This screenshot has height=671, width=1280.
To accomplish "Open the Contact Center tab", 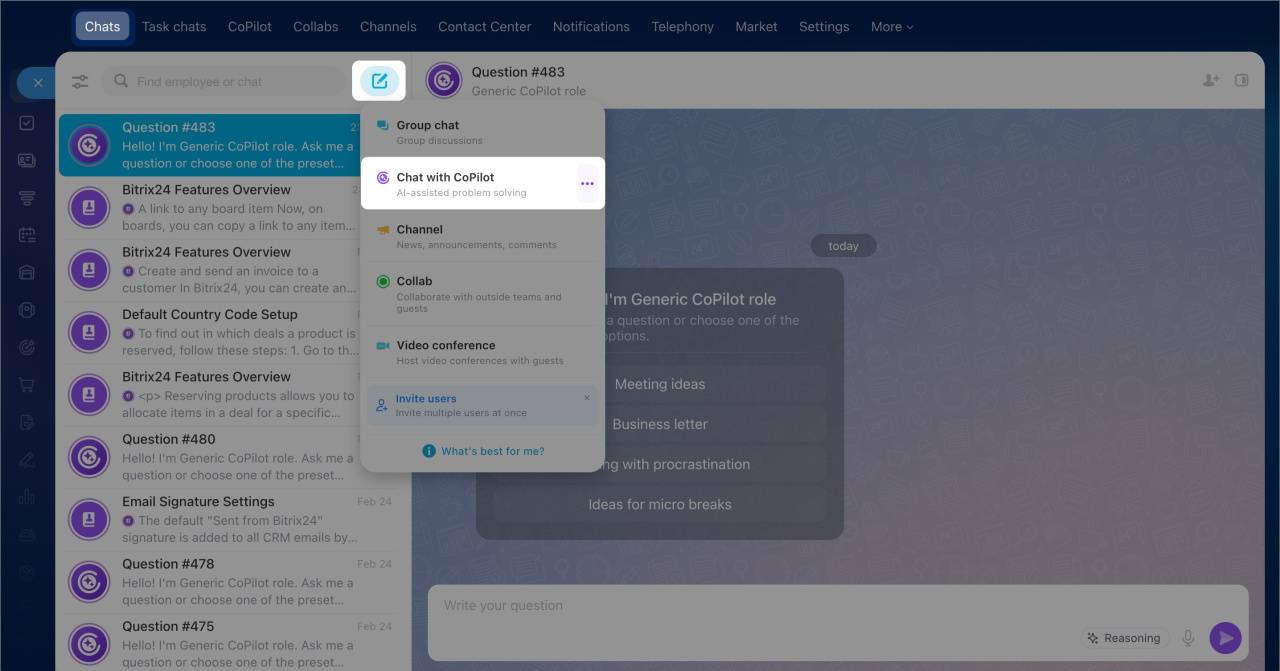I will coord(484,27).
